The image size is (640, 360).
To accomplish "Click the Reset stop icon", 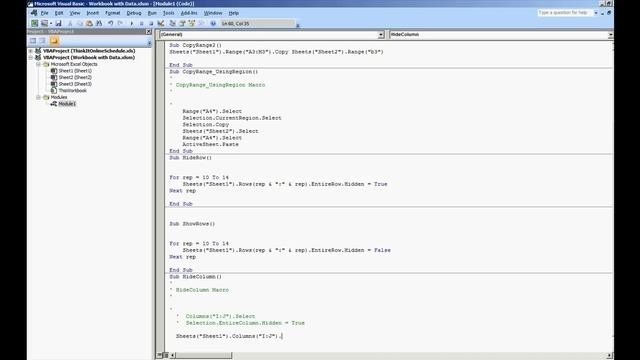I will point(151,24).
